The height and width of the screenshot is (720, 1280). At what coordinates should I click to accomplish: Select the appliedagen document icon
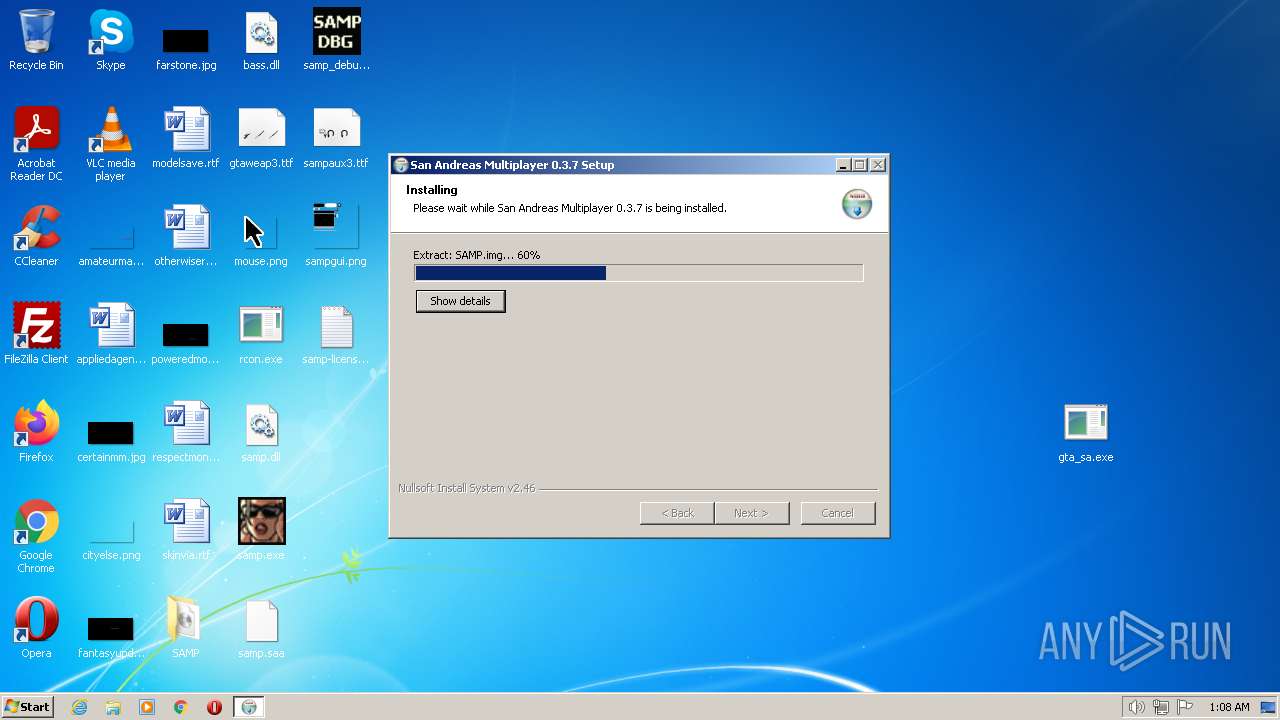pyautogui.click(x=111, y=334)
